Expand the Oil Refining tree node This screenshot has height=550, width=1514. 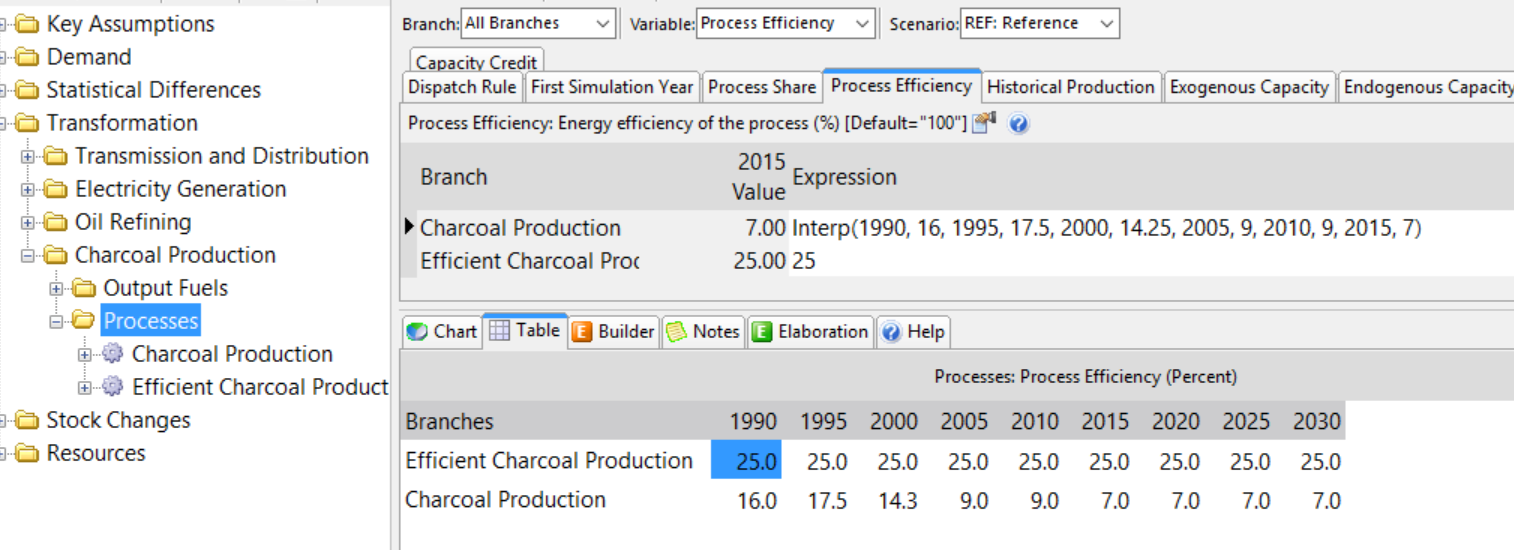tap(27, 223)
